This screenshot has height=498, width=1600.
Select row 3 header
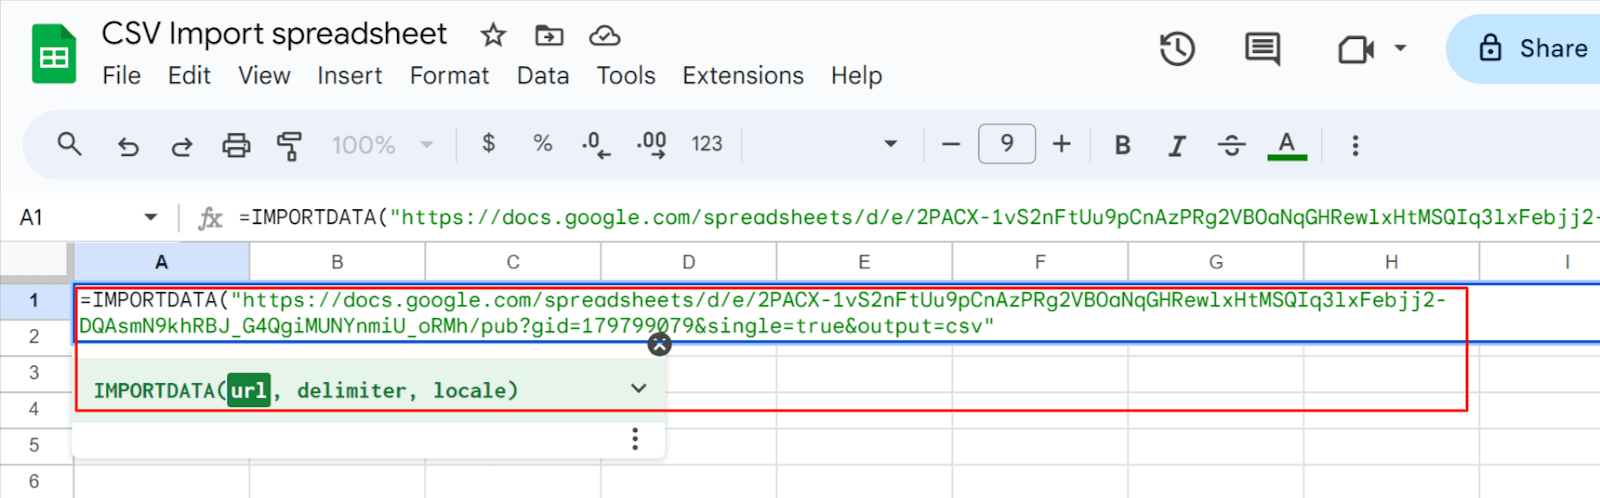[x=34, y=373]
